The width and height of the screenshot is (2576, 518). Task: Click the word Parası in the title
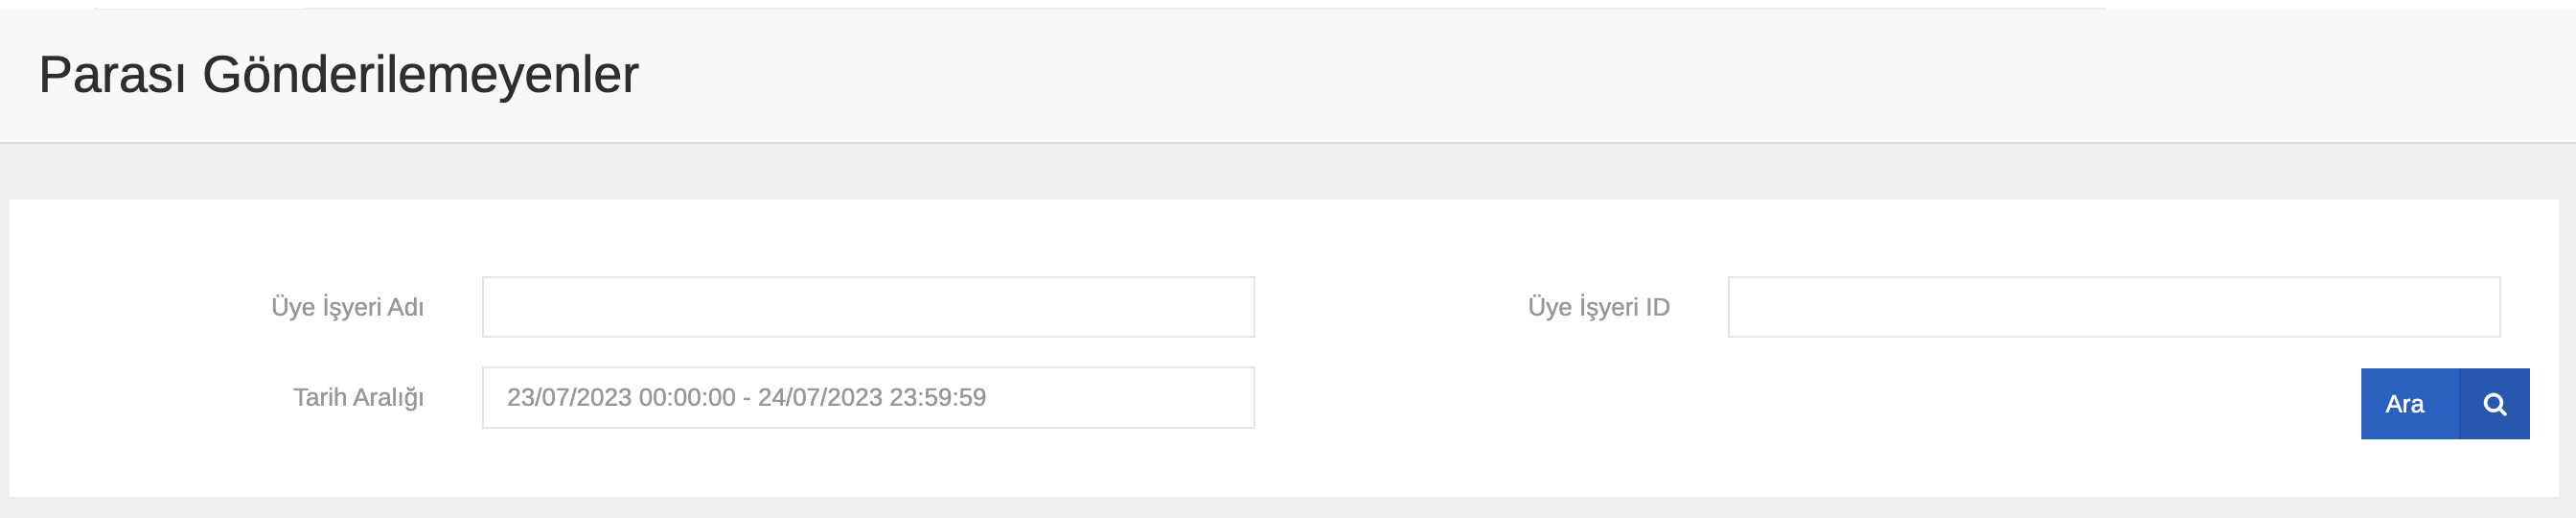click(112, 75)
